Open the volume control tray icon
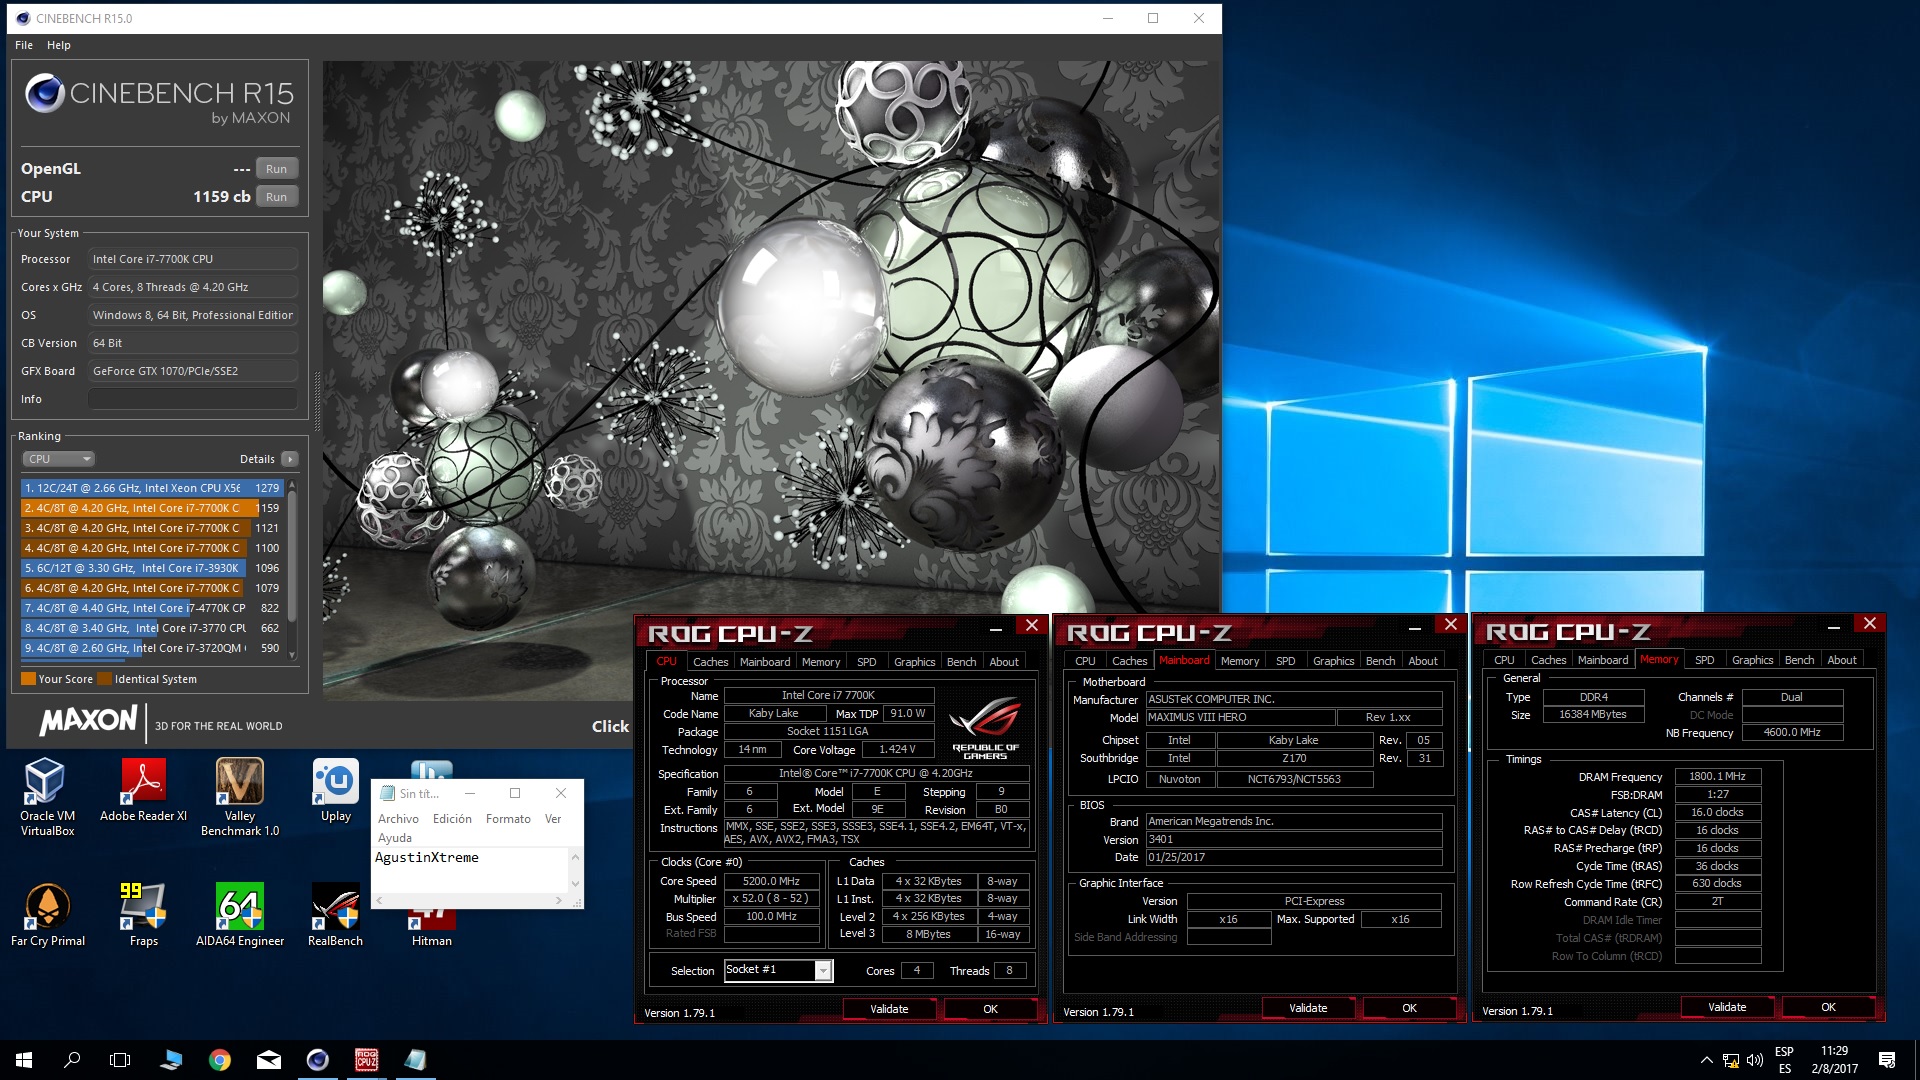 pyautogui.click(x=1755, y=1060)
